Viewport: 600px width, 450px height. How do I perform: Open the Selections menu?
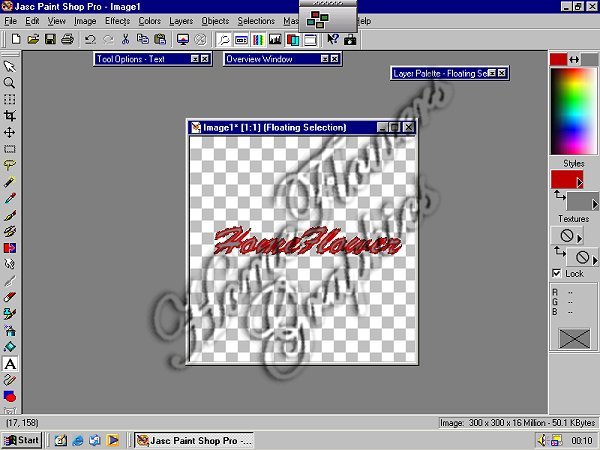[256, 21]
